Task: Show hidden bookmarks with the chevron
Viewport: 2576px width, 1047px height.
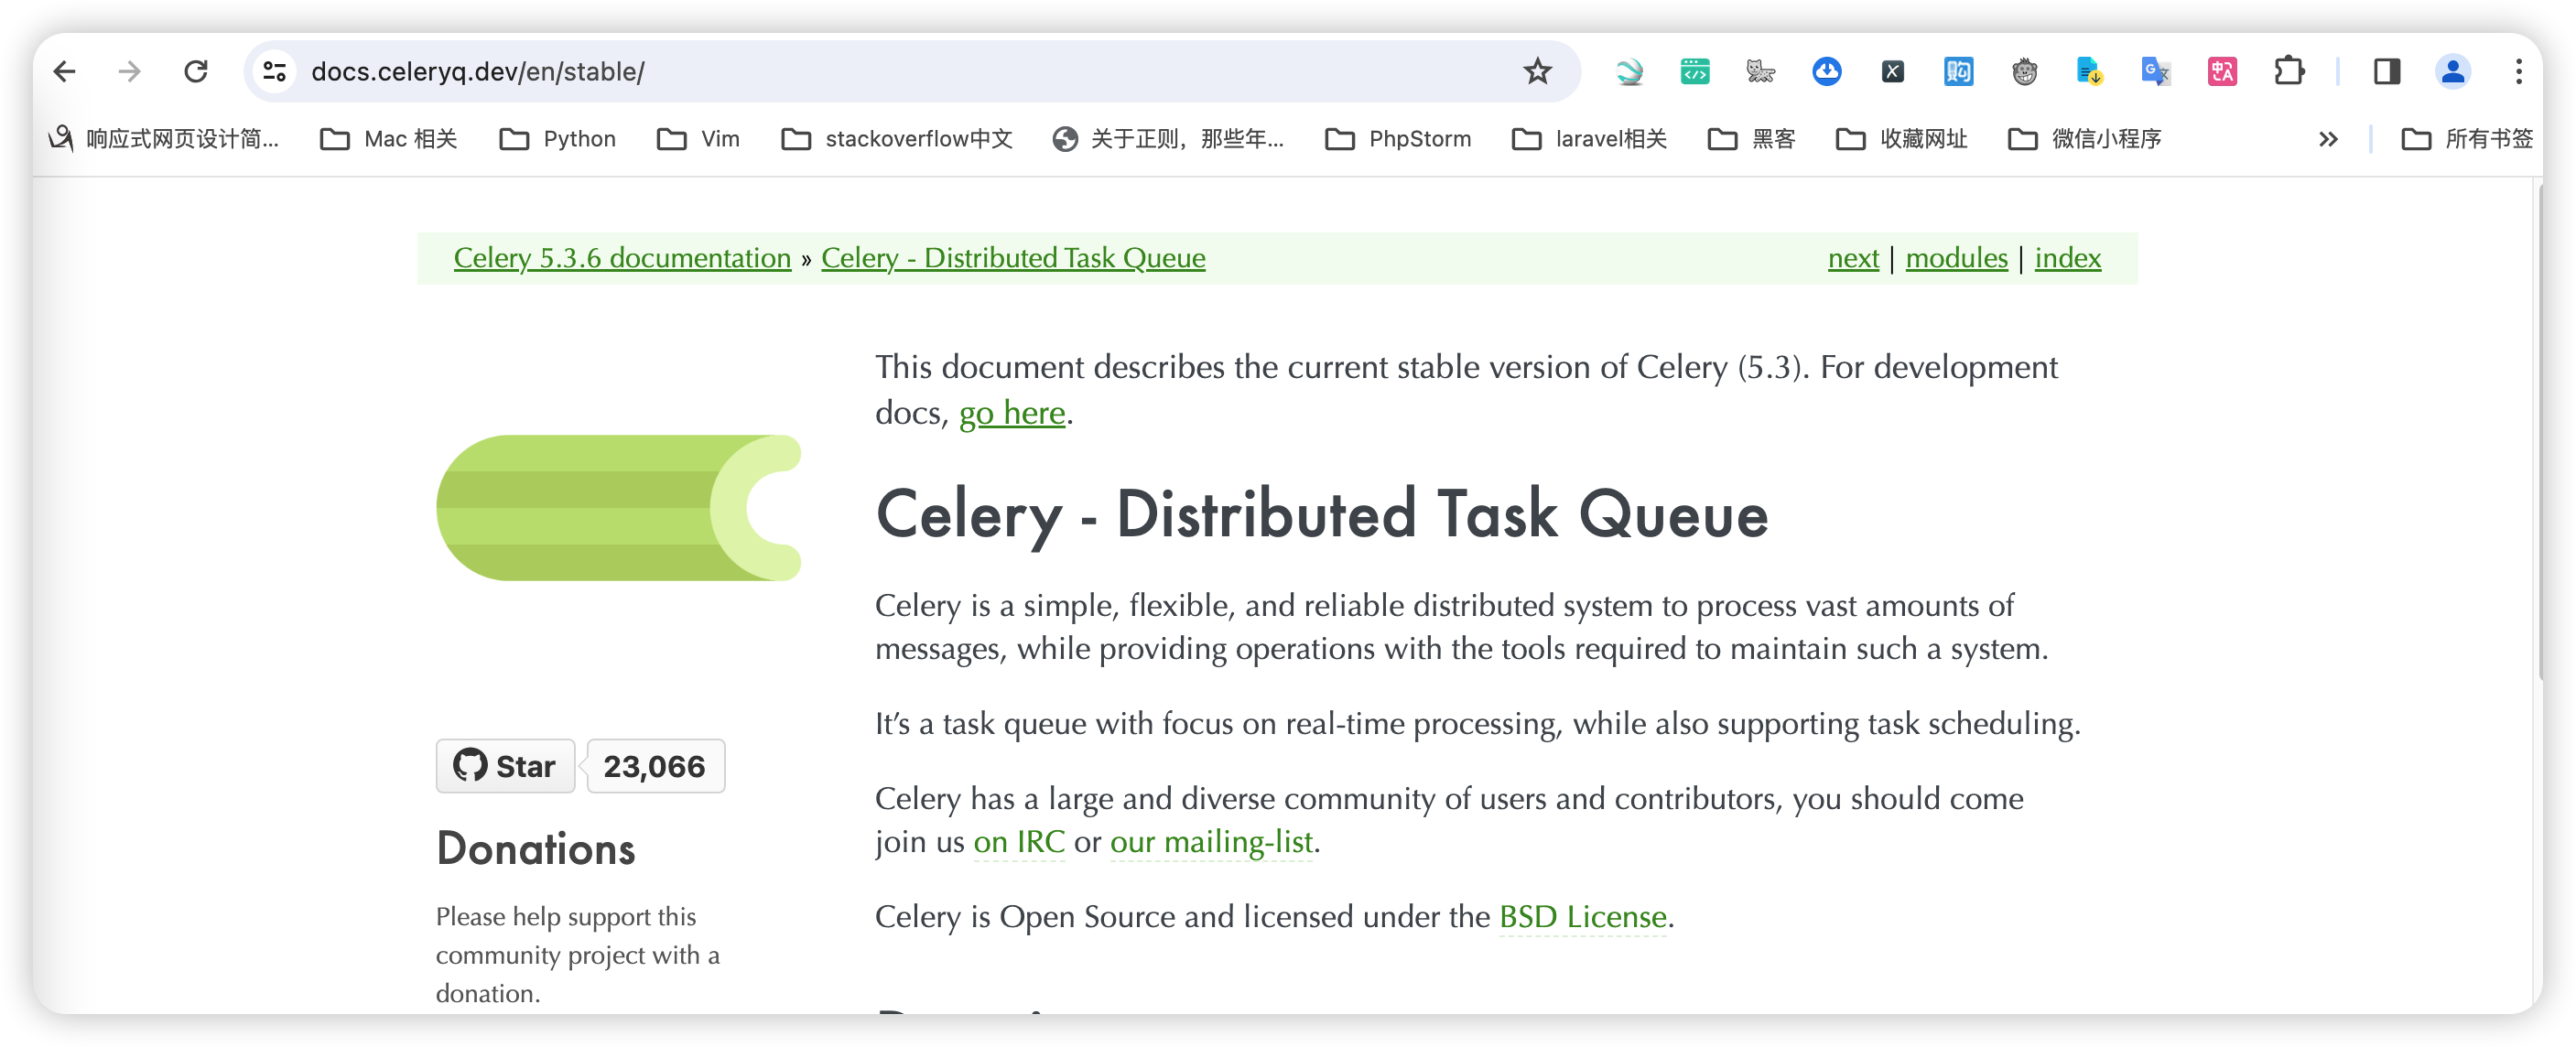Action: (2328, 139)
